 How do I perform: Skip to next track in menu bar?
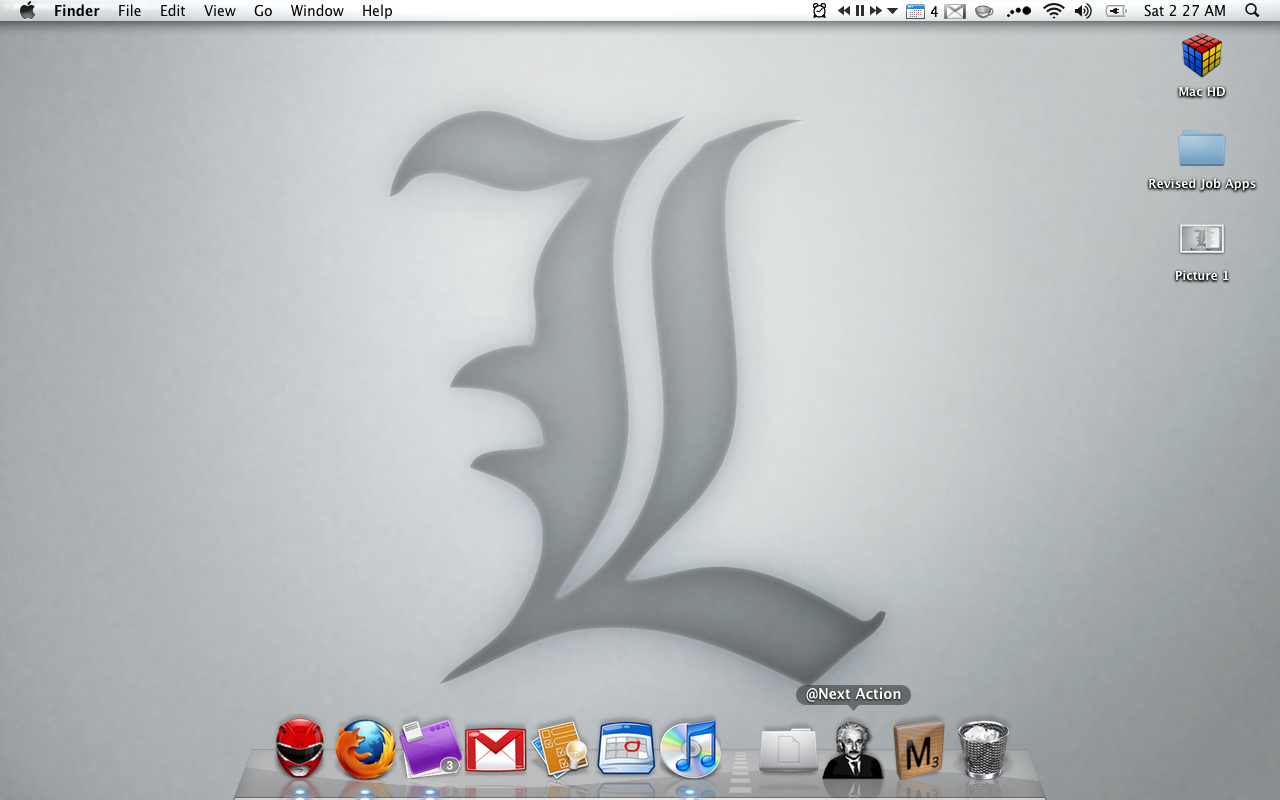pyautogui.click(x=876, y=11)
